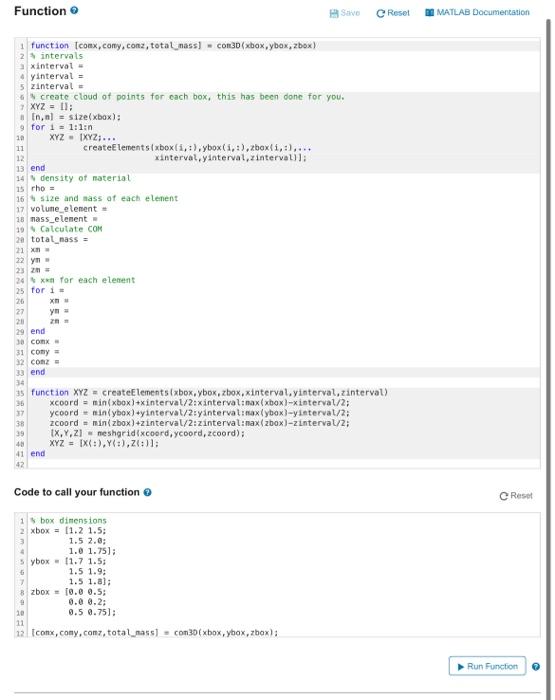Viewport: 555px width, 700px height.
Task: Click the 'zcoord =' line in createElements
Action: 200,423
